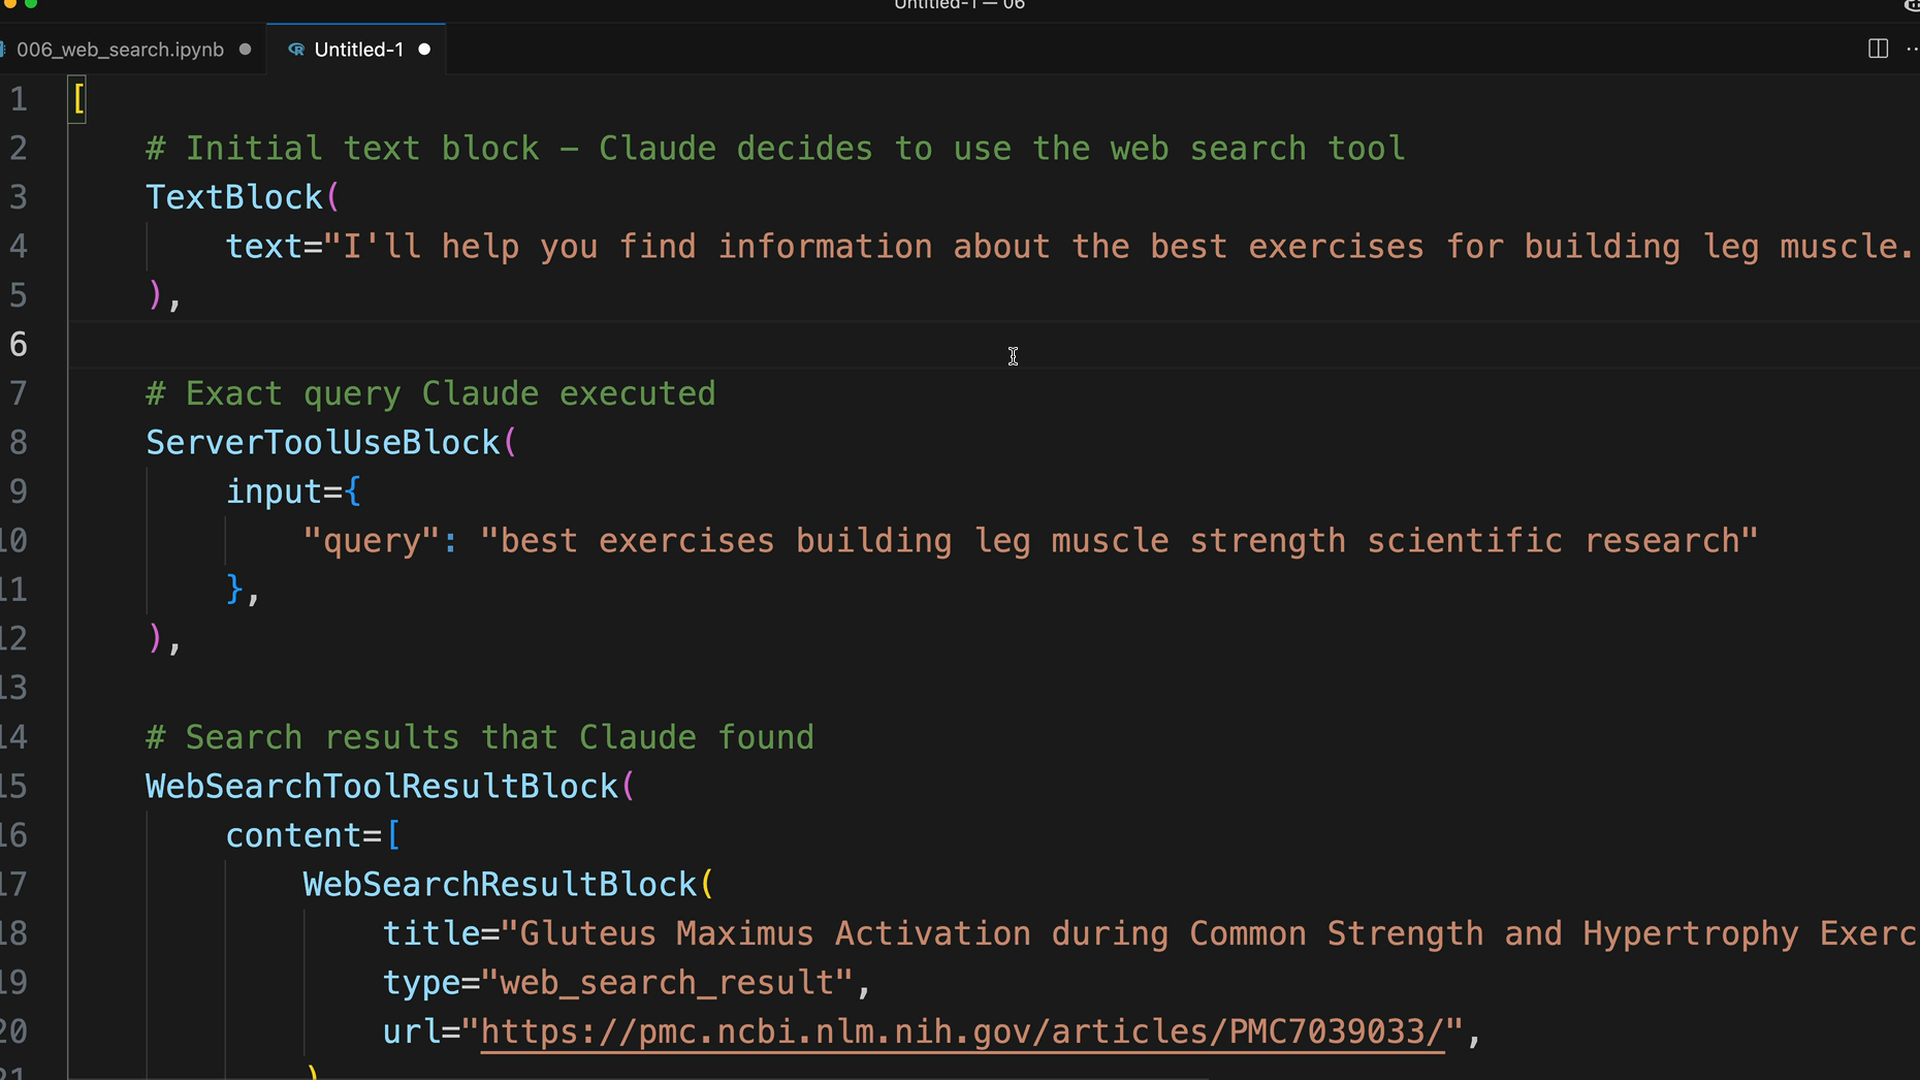
Task: Click the opening bracket on line 1
Action: [79, 99]
